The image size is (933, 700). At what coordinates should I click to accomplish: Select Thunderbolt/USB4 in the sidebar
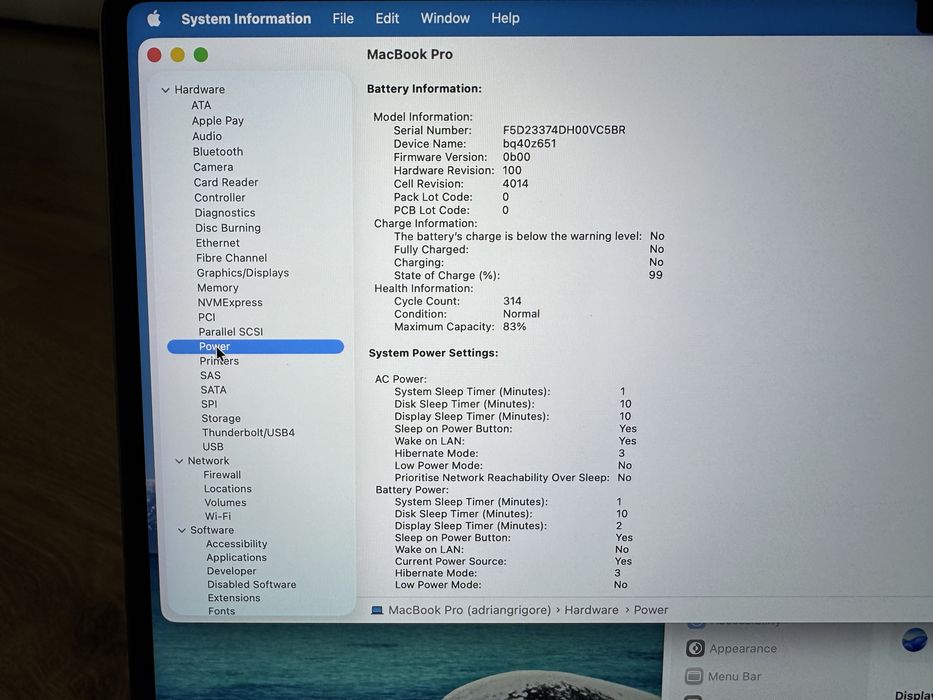click(x=248, y=433)
